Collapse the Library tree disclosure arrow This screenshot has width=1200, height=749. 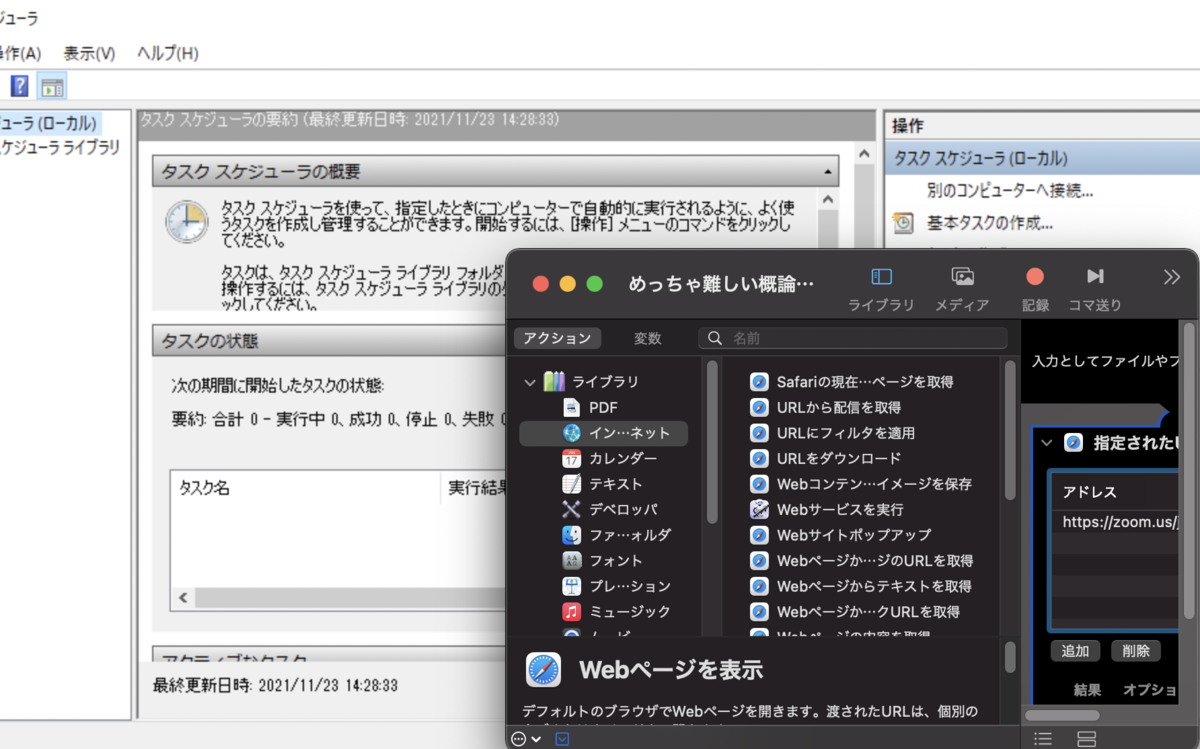tap(530, 382)
